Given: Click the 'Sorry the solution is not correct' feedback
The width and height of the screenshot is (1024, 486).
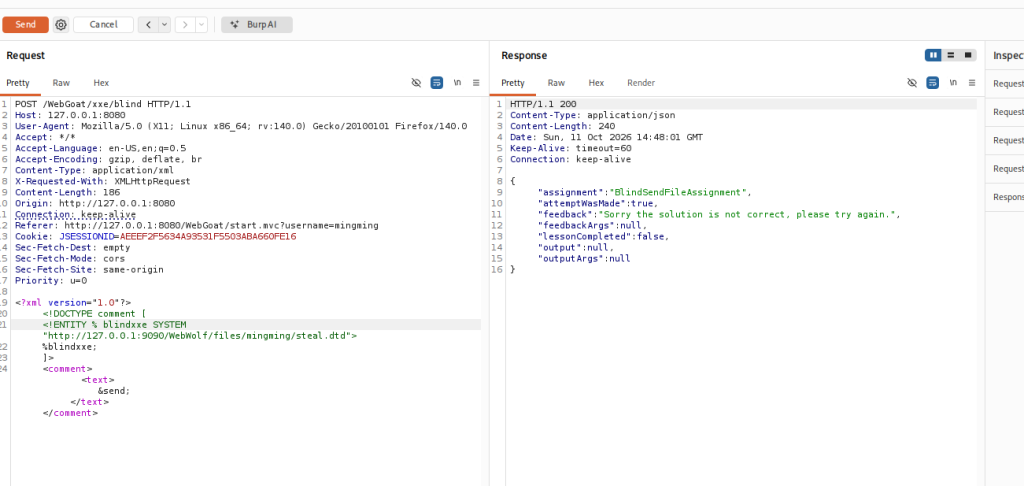Looking at the screenshot, I should [x=748, y=214].
